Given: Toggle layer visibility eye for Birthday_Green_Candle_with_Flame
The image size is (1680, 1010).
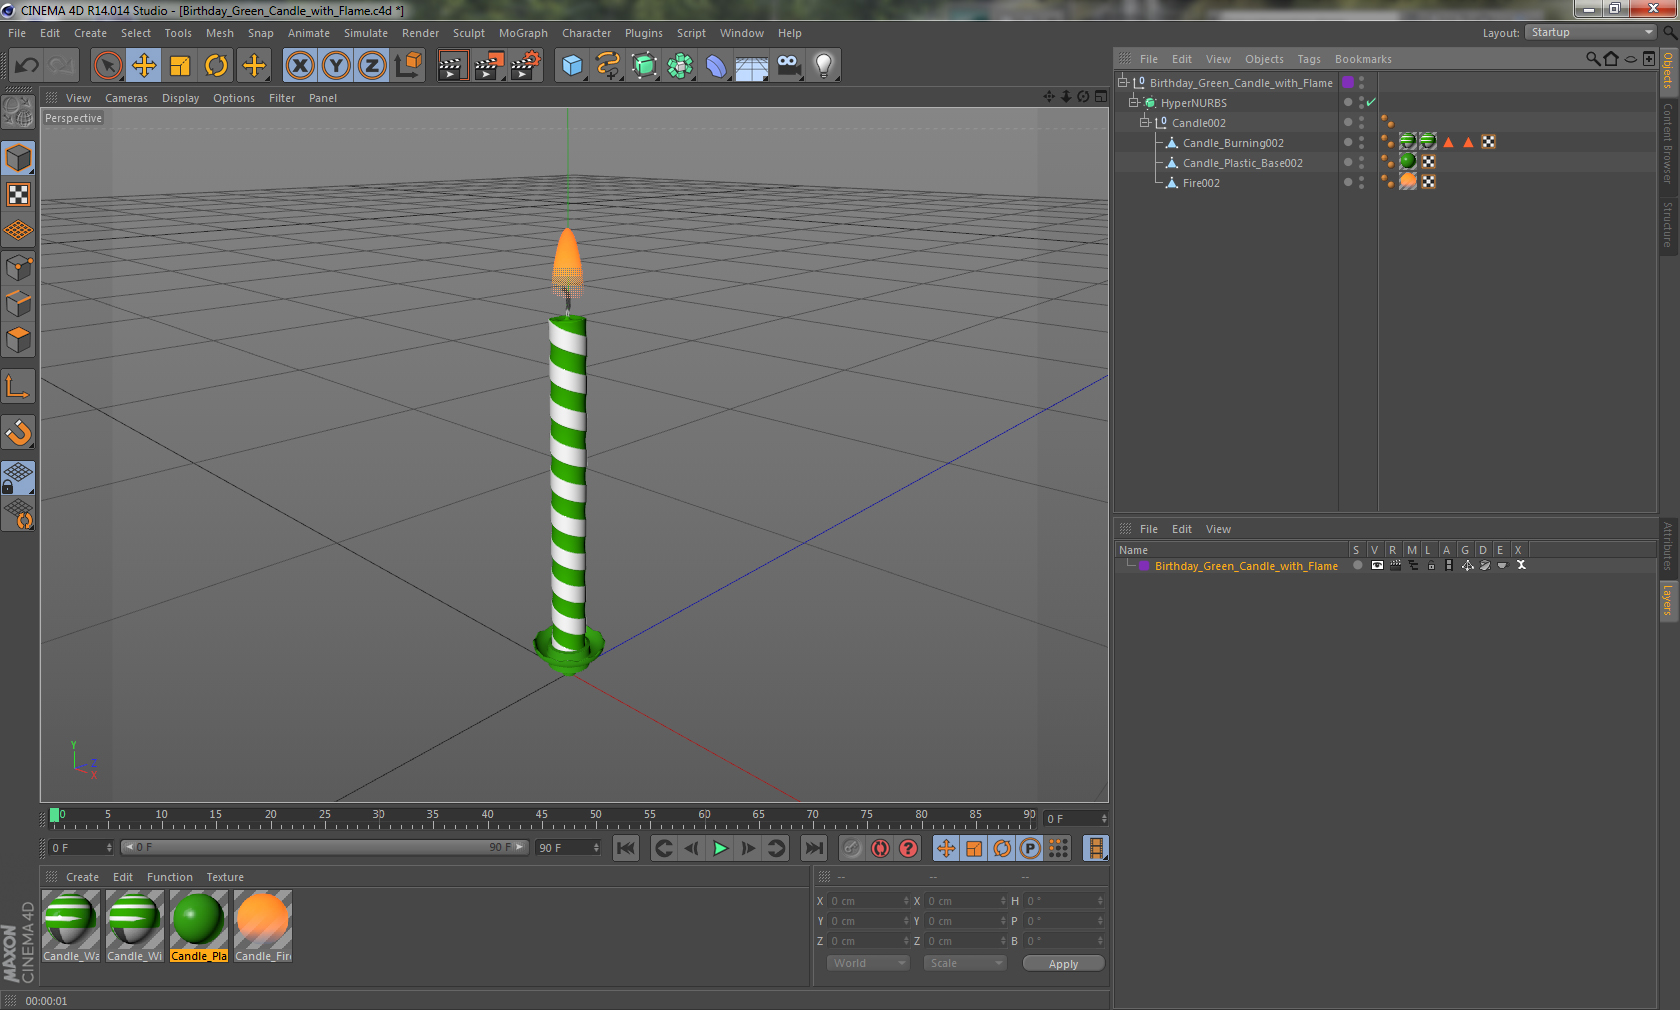Looking at the screenshot, I should (1377, 566).
